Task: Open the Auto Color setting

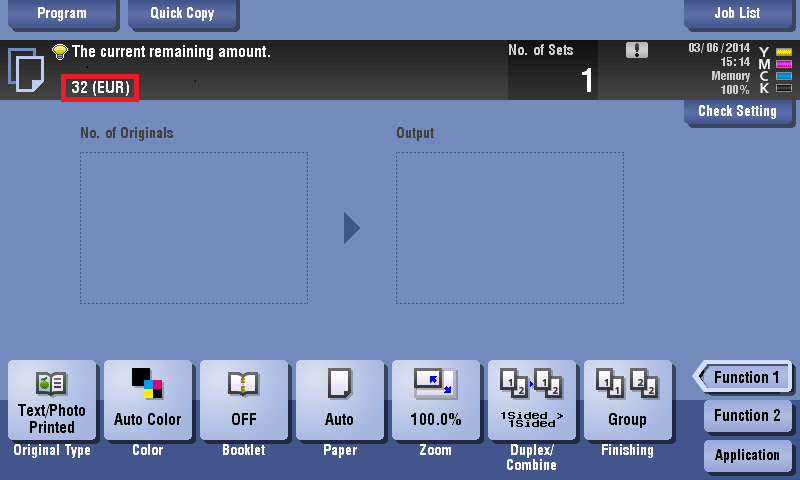Action: point(148,401)
